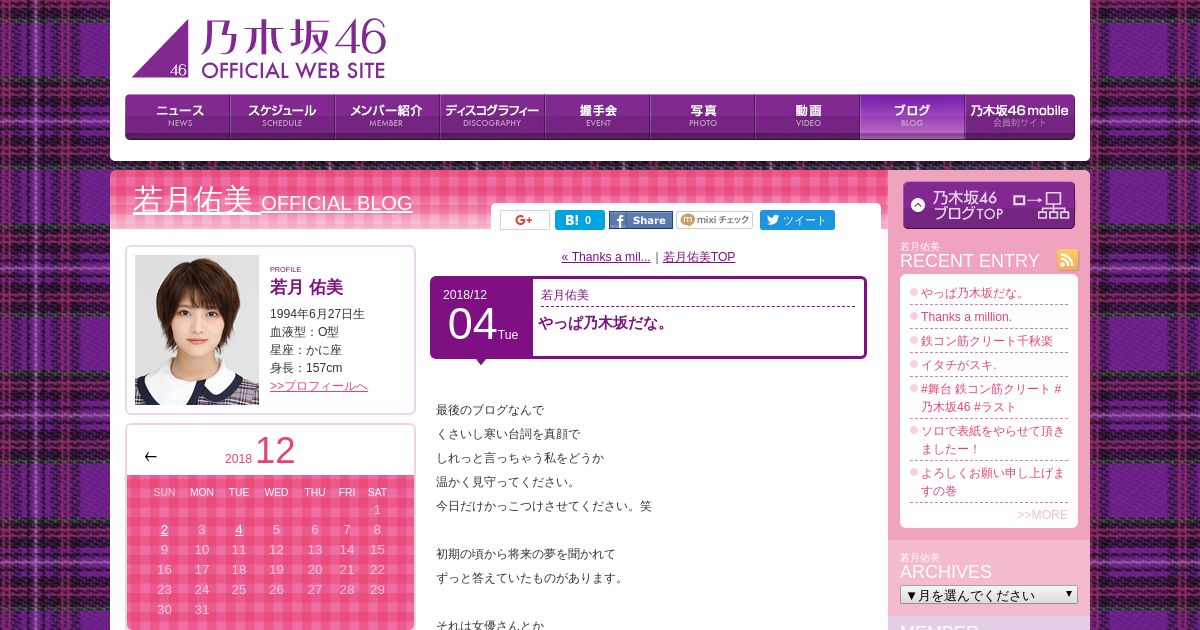Click author name 若月佑美 above post title
The width and height of the screenshot is (1200, 630).
565,295
